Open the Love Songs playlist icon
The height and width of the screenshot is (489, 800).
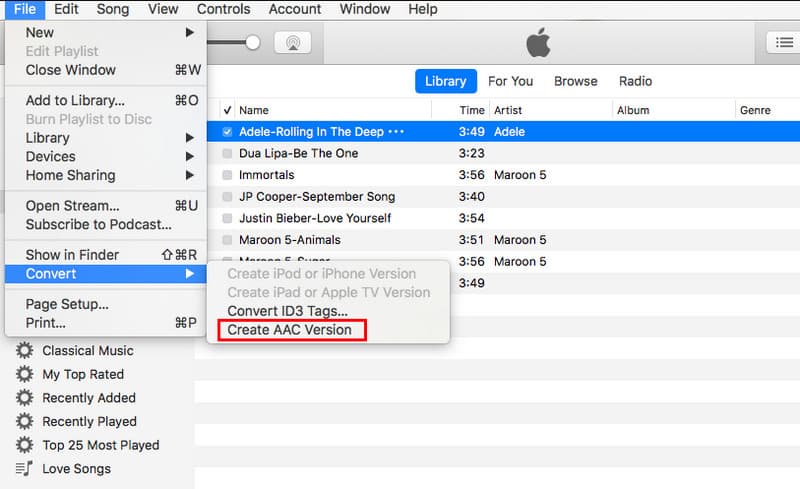coord(24,469)
